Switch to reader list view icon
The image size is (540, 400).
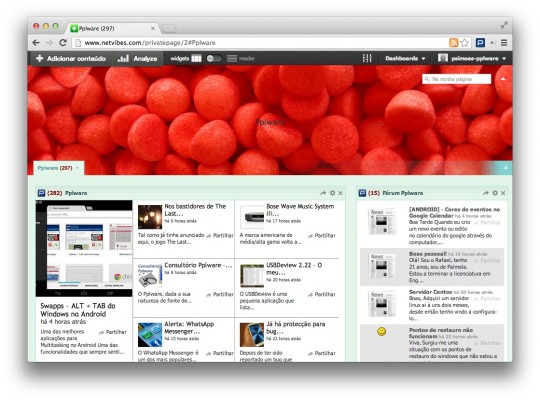[x=232, y=59]
